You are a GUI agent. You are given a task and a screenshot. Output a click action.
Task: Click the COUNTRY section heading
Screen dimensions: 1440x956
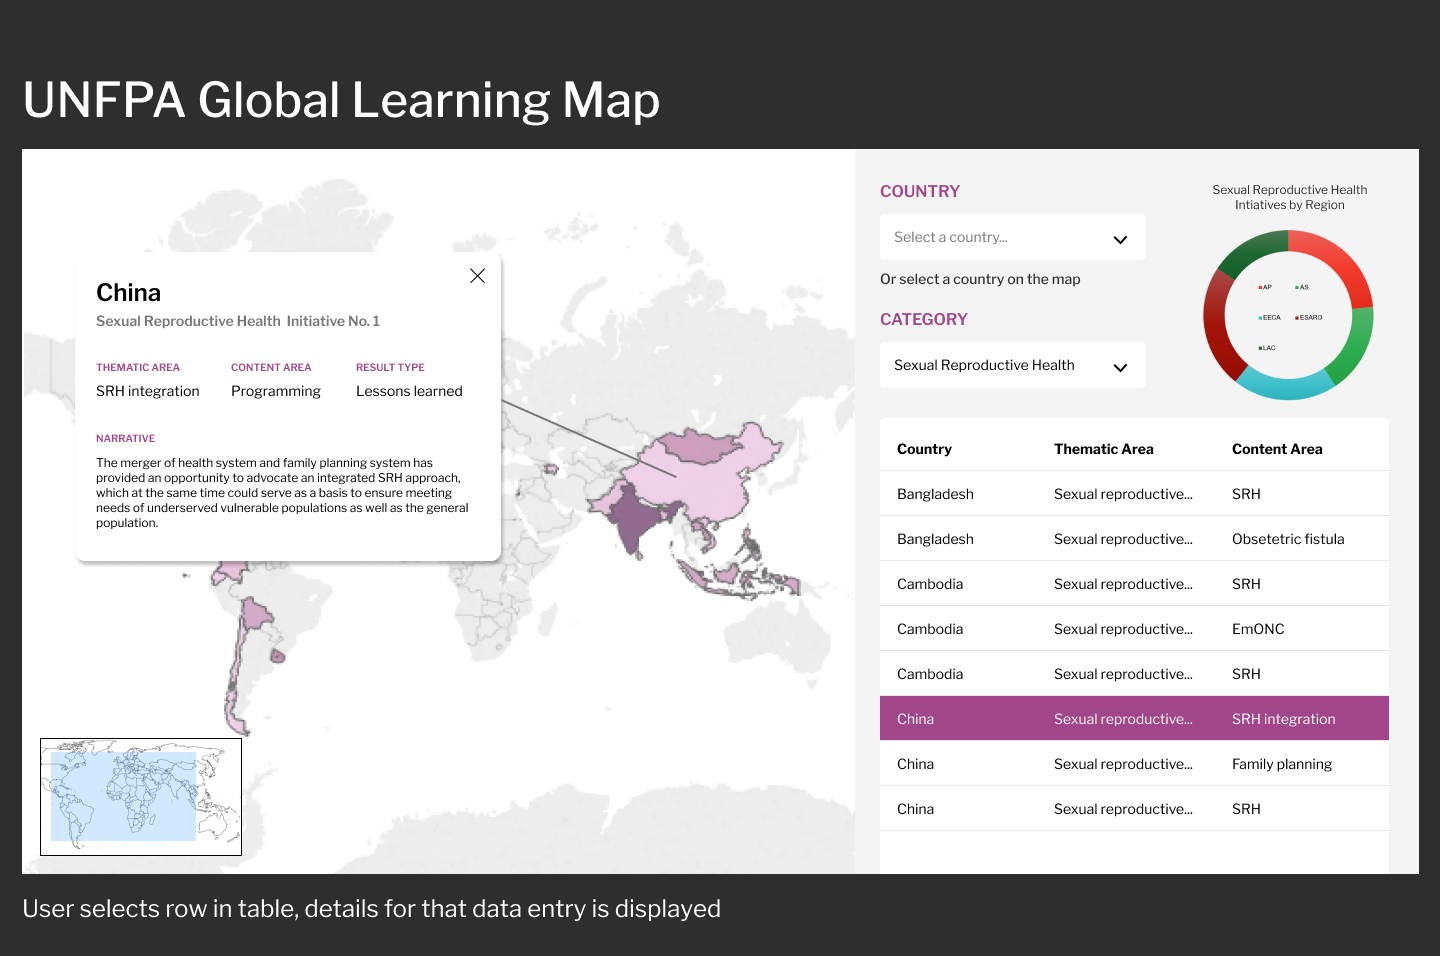coord(920,191)
